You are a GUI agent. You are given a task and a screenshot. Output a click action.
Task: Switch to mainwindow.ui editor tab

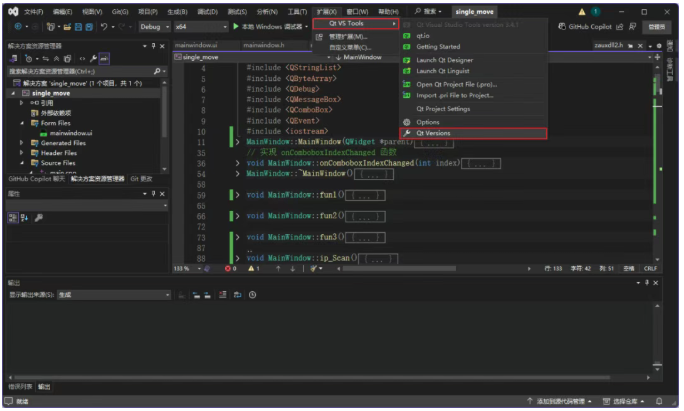pyautogui.click(x=196, y=45)
